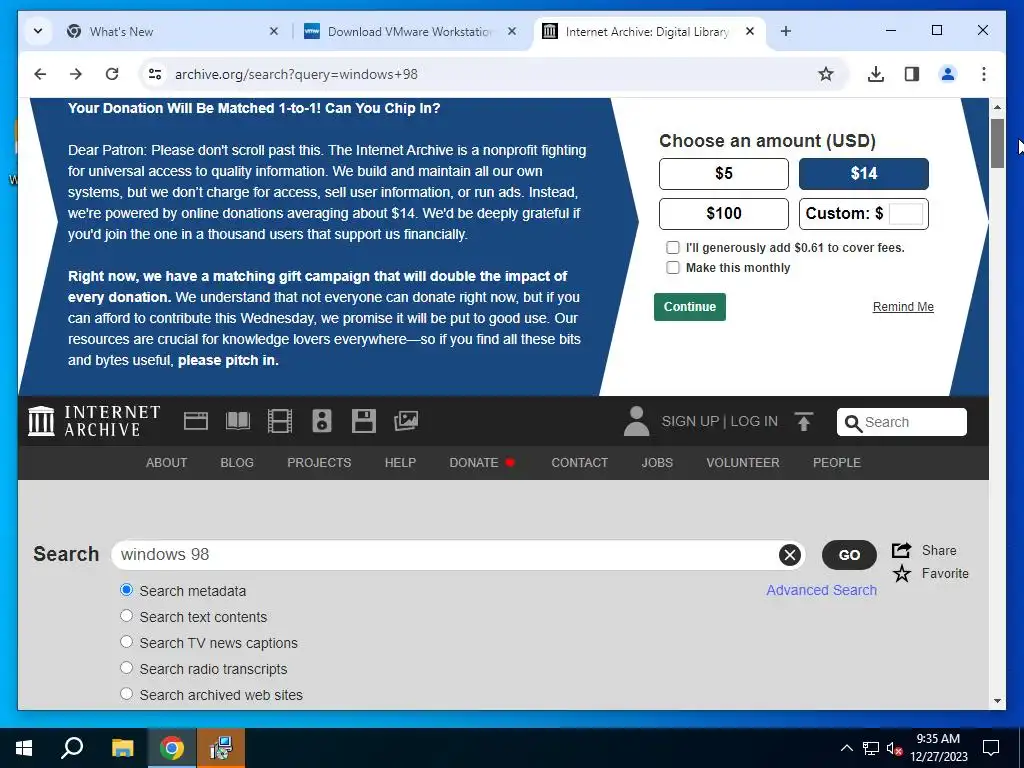Image resolution: width=1024 pixels, height=768 pixels.
Task: Click the installer icon in taskbar
Action: (221, 748)
